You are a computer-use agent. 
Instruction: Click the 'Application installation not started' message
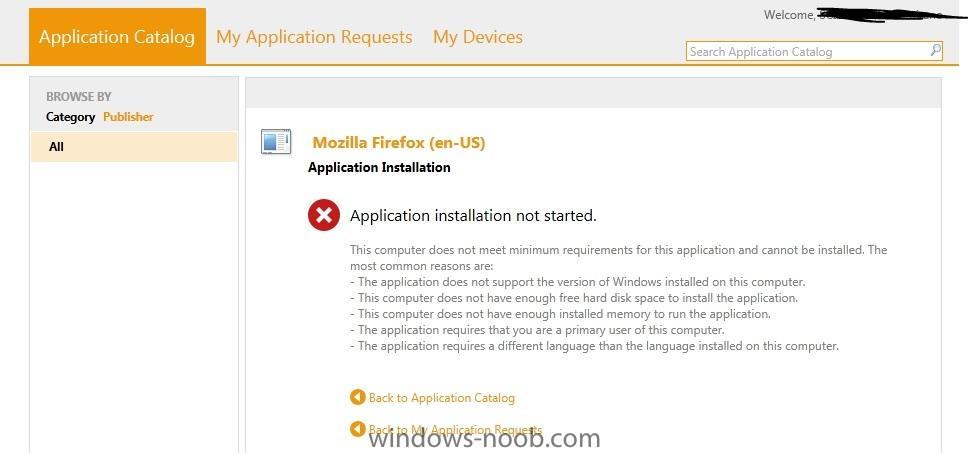474,215
